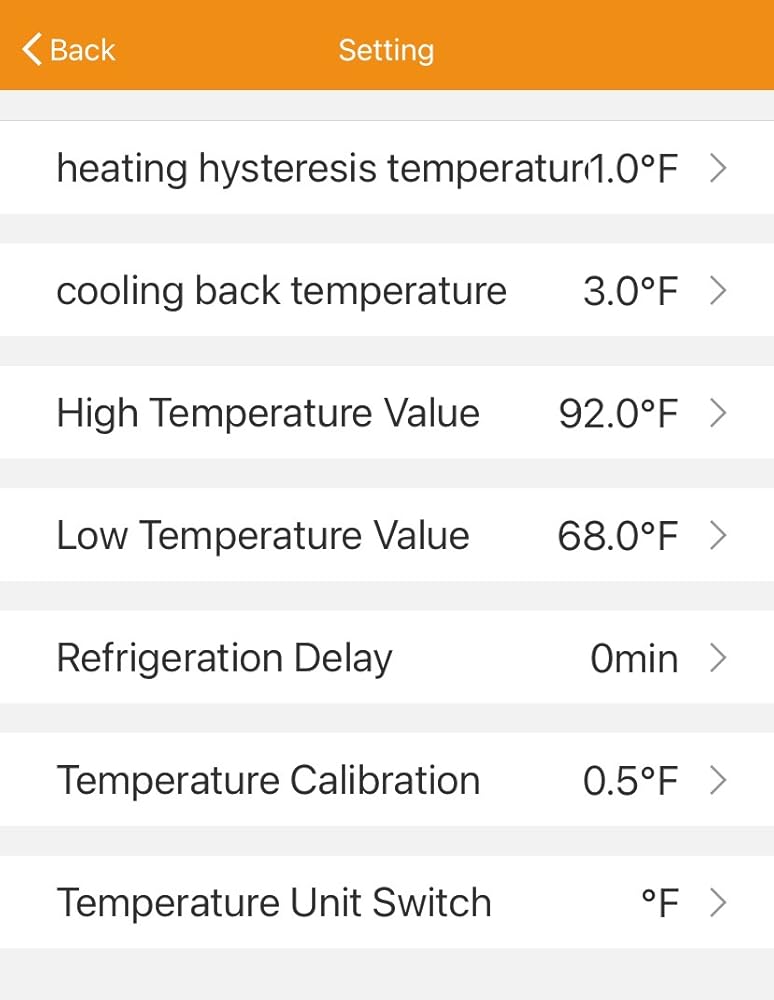Click the Back text button
The height and width of the screenshot is (1000, 774).
[x=83, y=49]
